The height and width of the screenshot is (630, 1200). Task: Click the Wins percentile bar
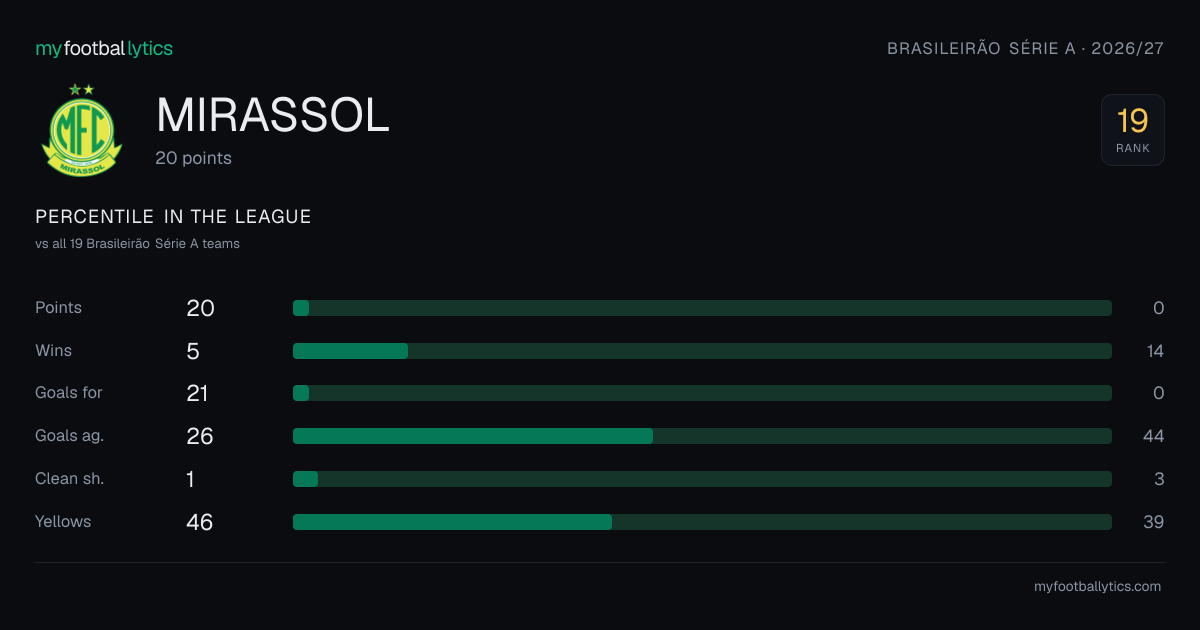pyautogui.click(x=702, y=351)
